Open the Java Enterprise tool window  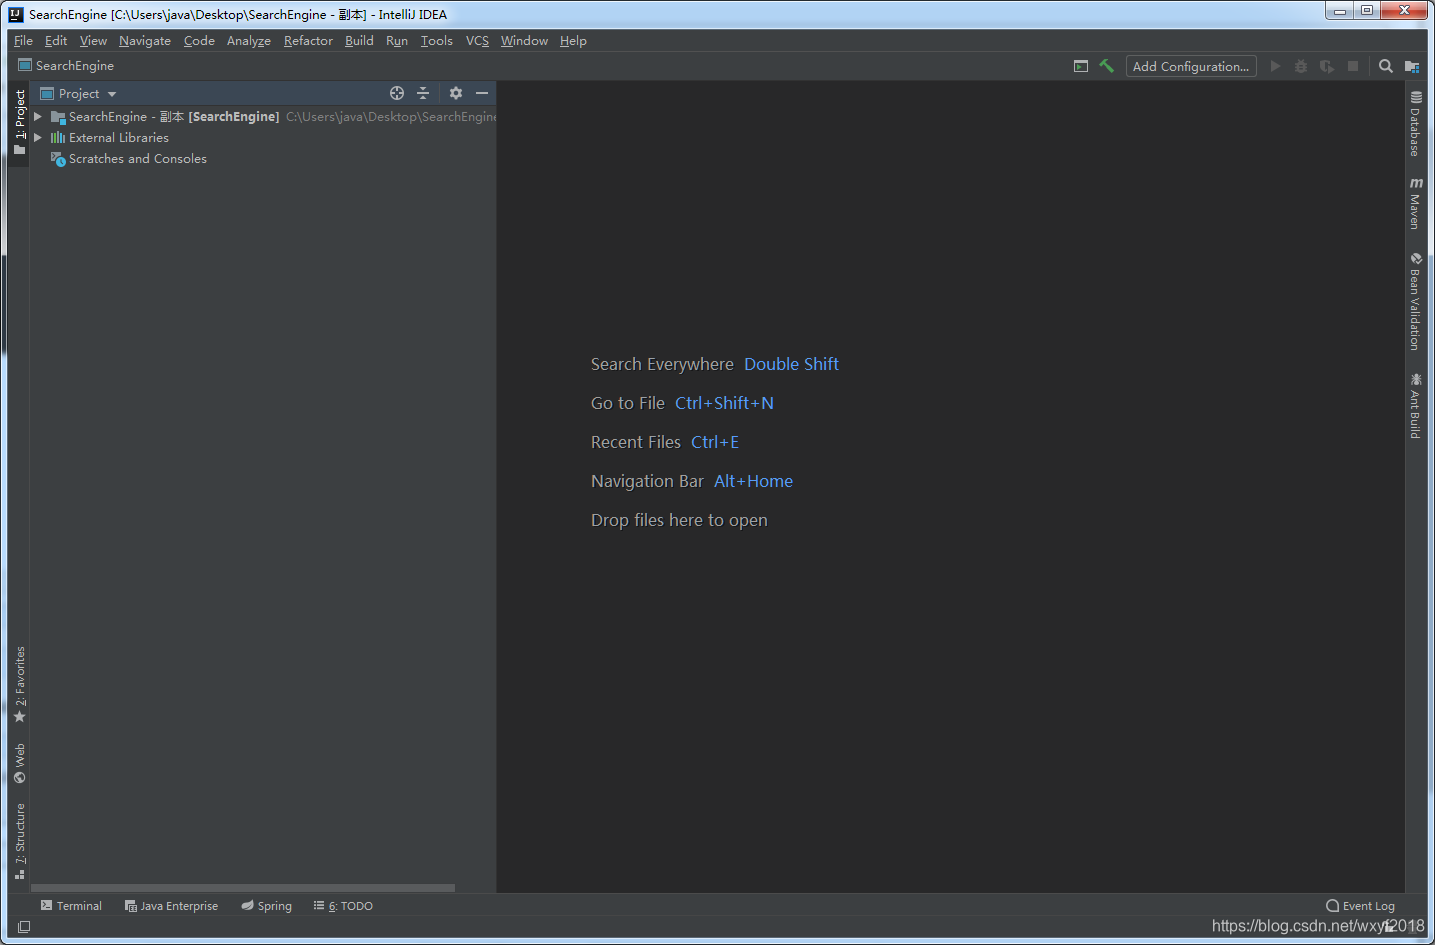[x=171, y=906]
